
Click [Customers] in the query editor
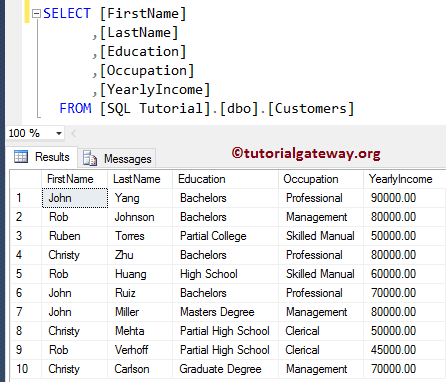click(x=311, y=109)
